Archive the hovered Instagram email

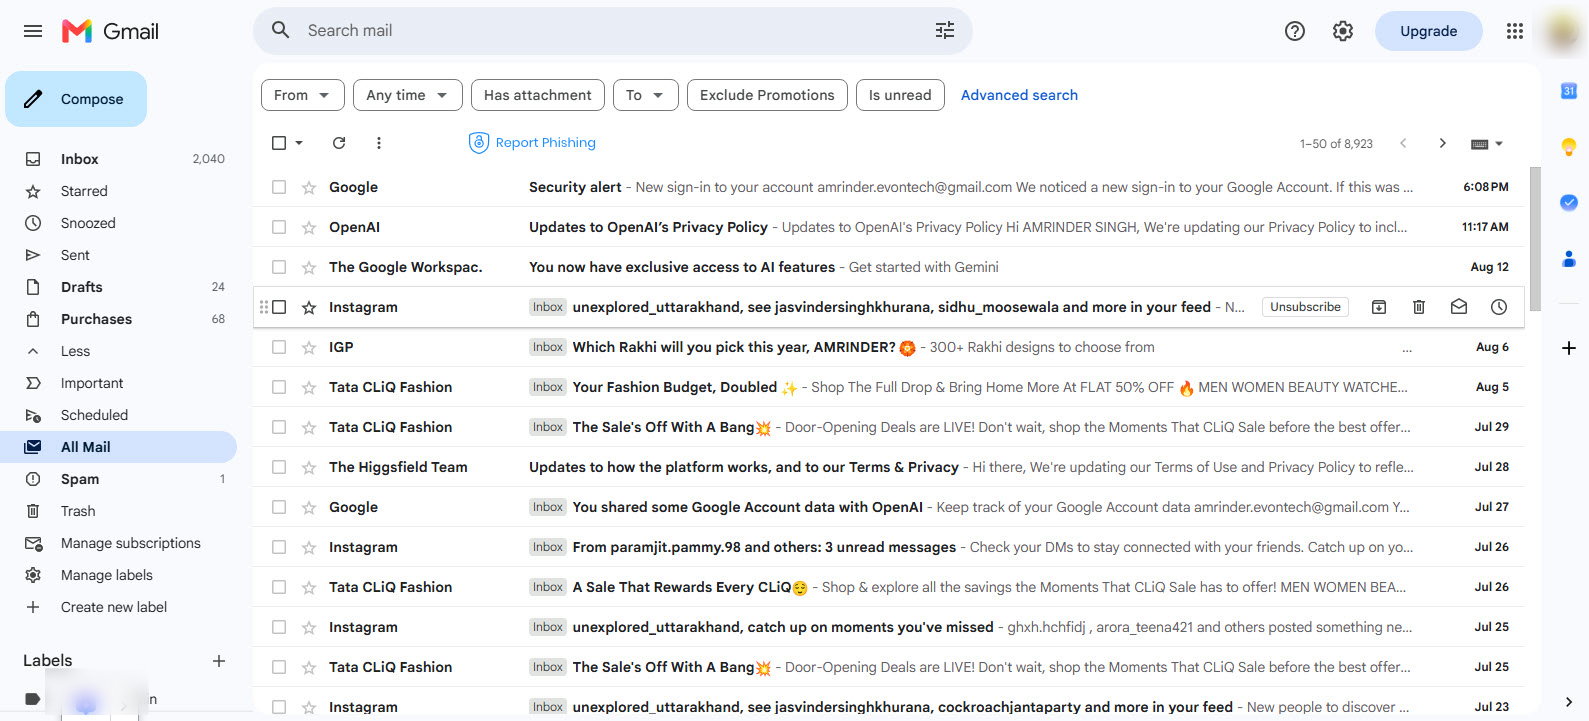click(1379, 307)
